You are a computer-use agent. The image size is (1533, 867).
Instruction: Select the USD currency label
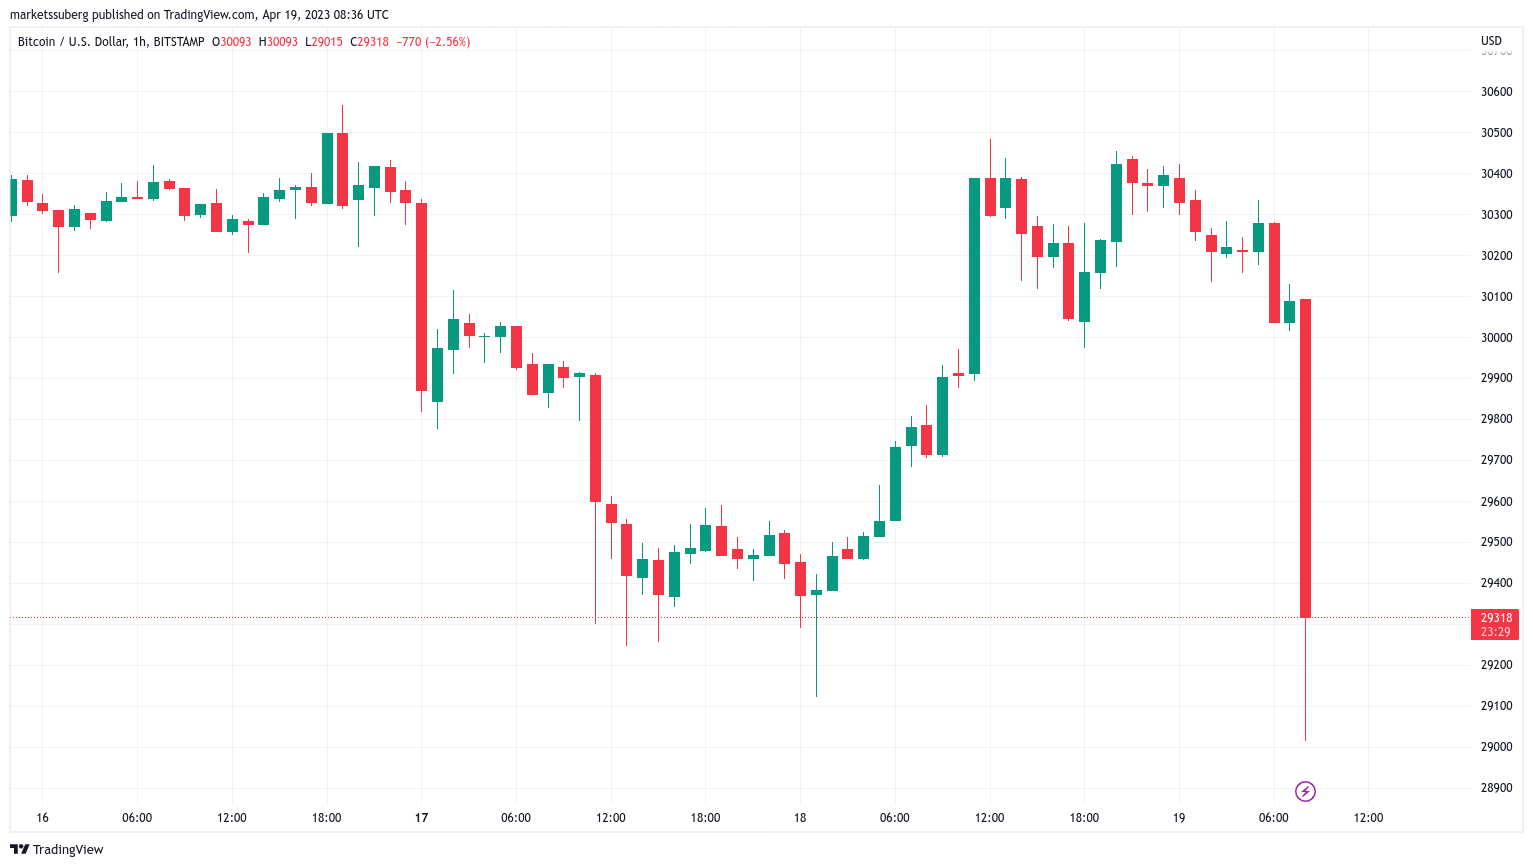1491,41
